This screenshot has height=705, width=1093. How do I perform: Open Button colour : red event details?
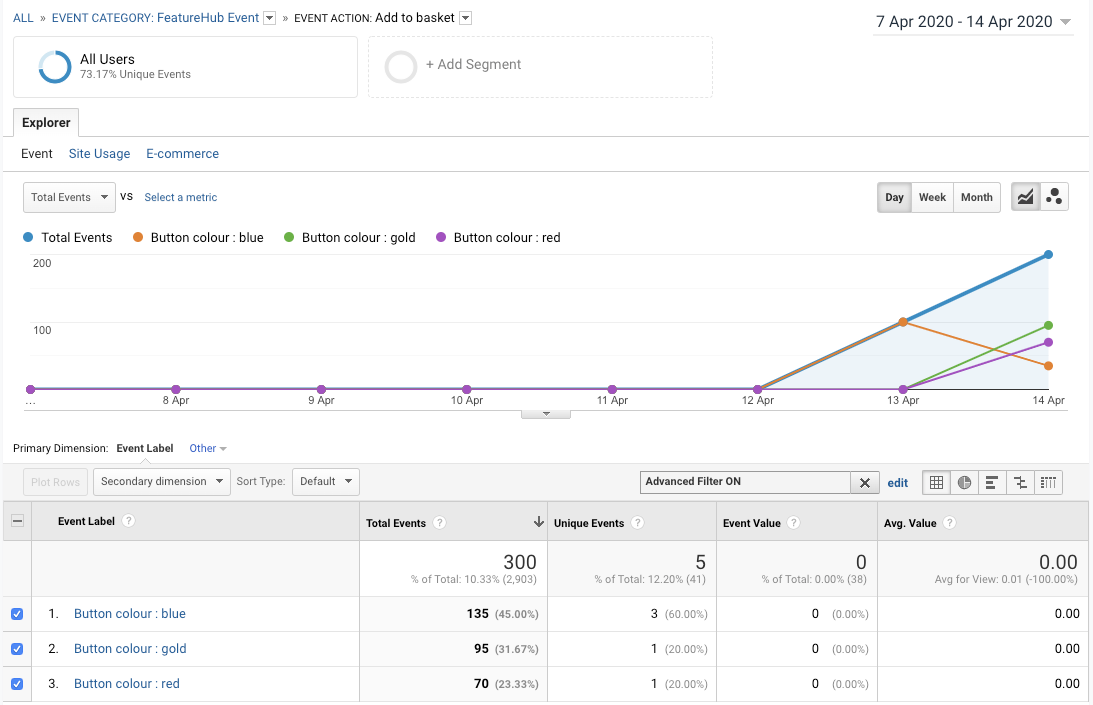coord(126,683)
